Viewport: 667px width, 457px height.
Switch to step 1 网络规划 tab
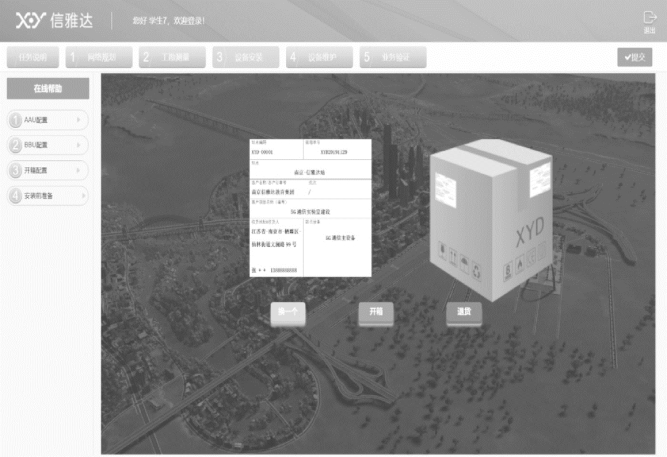click(99, 57)
